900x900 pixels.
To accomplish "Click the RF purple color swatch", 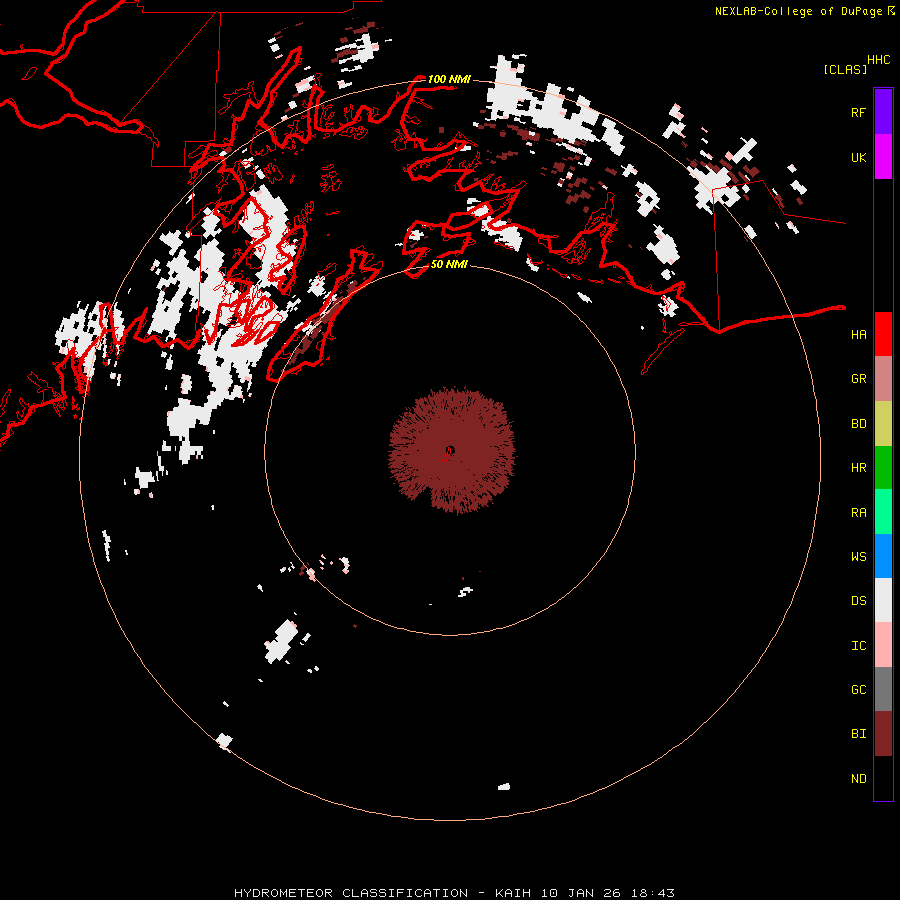I will coord(883,112).
